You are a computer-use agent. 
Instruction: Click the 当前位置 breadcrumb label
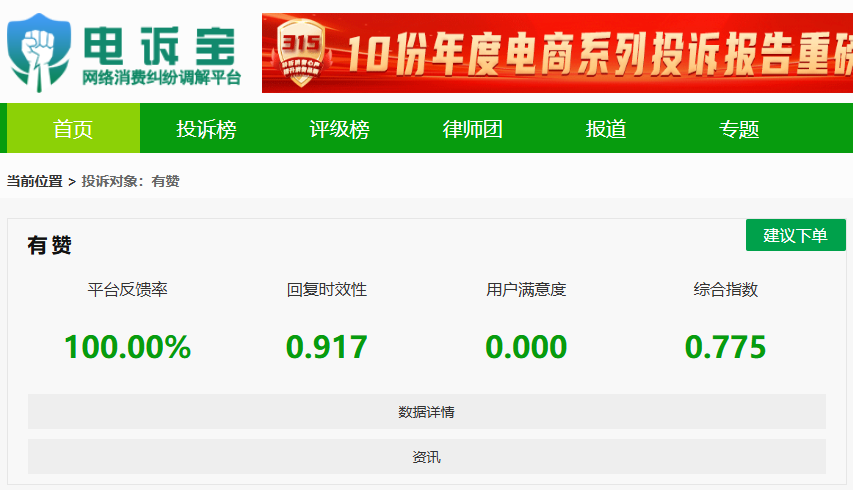click(34, 181)
